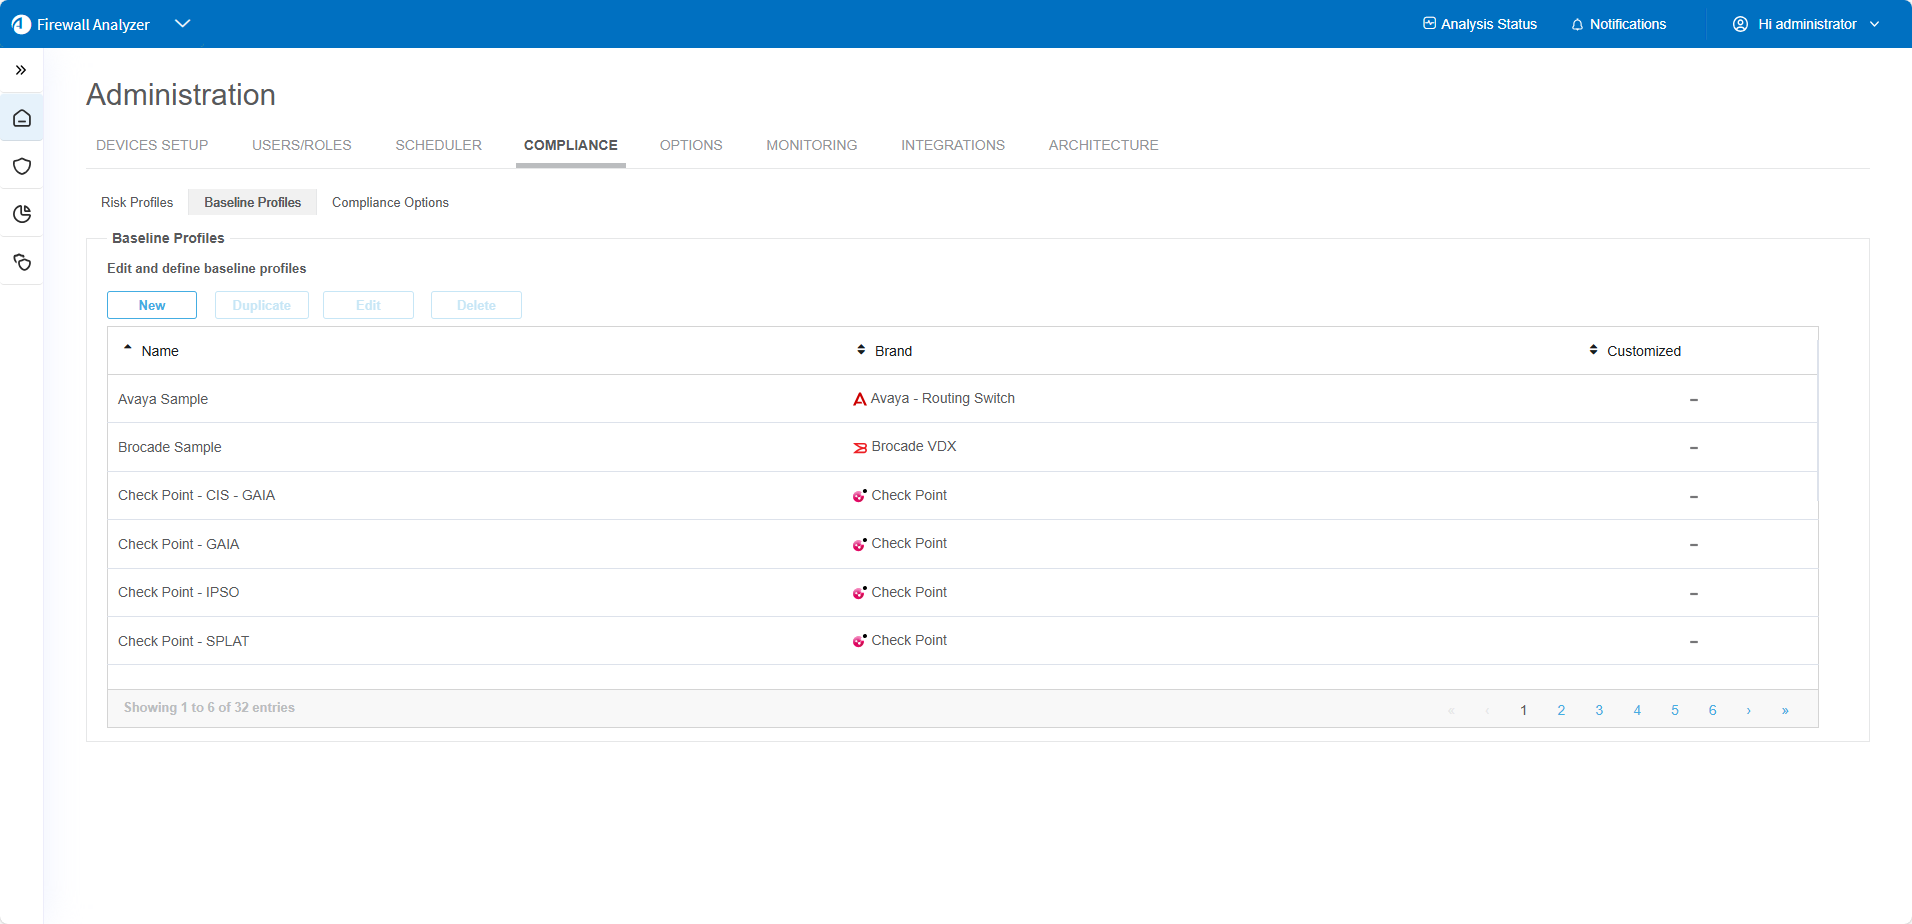The width and height of the screenshot is (1912, 924).
Task: Switch to the Devices Setup tab
Action: 152,145
